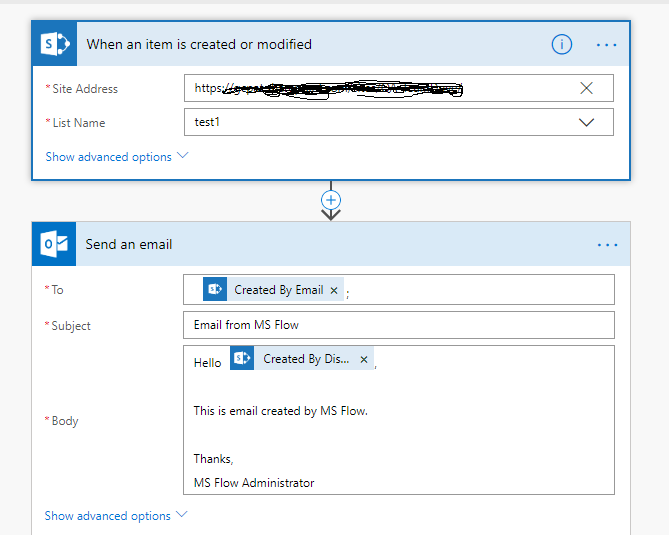Screen dimensions: 669x535
Task: Remove the Created By Display token from Body
Action: coord(364,359)
